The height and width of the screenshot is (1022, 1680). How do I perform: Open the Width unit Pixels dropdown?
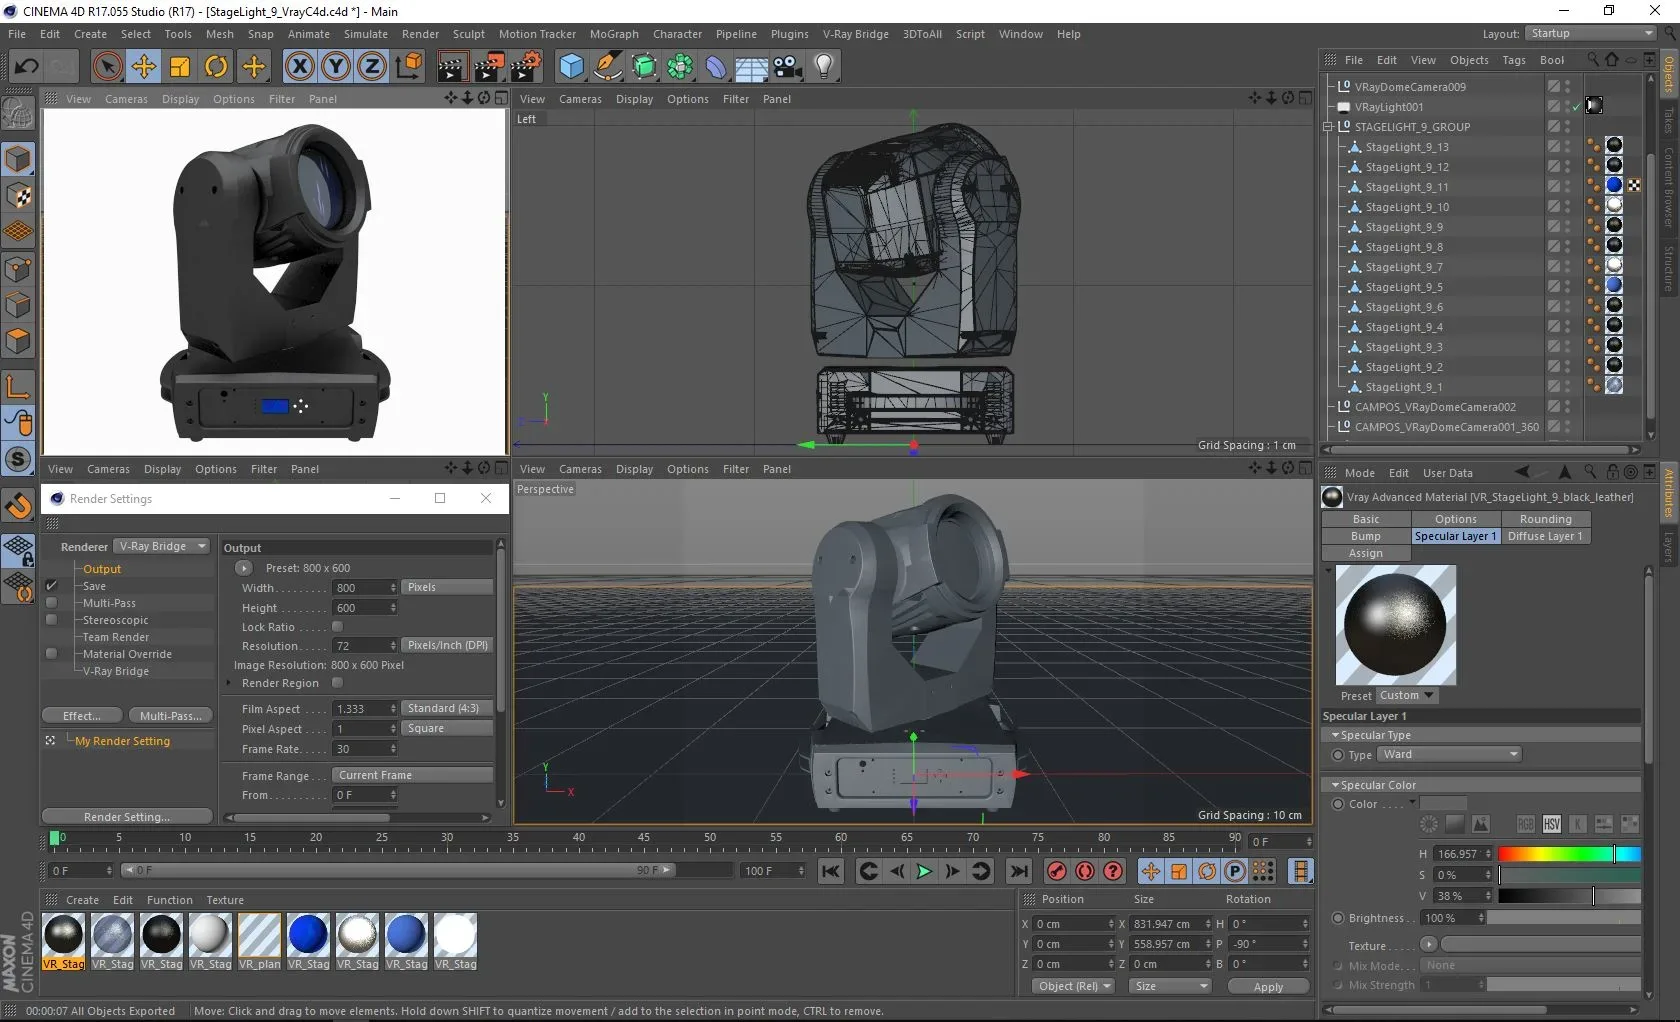(447, 587)
